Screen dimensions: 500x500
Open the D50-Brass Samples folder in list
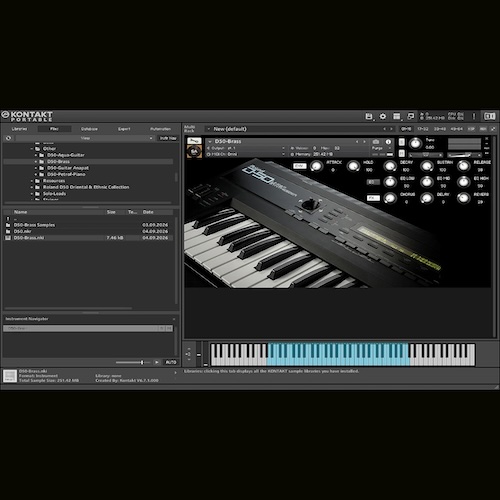[88, 225]
